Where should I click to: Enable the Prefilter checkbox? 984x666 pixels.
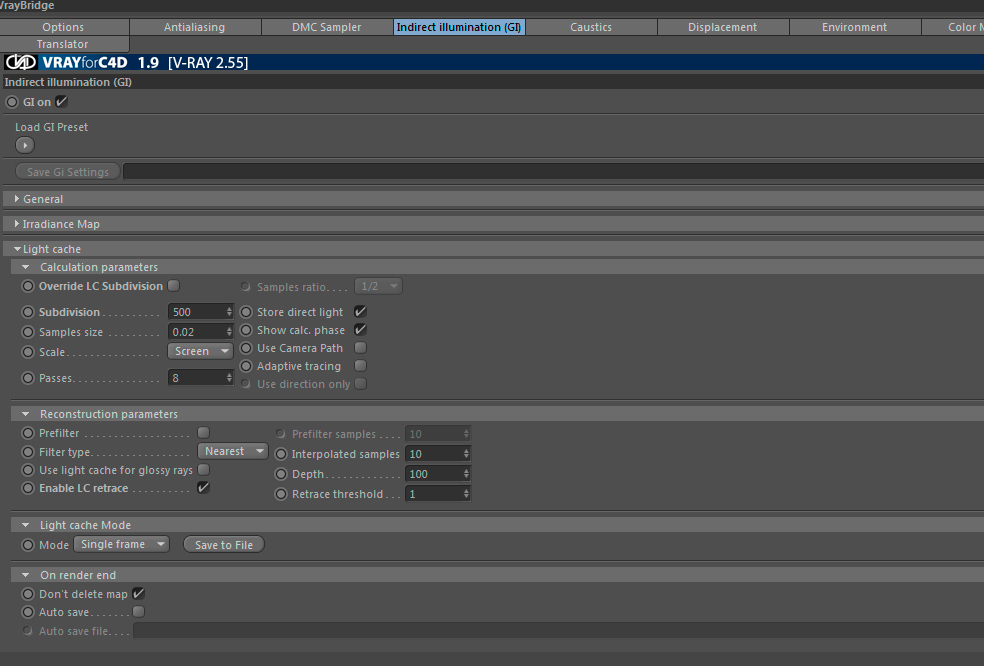coord(203,432)
